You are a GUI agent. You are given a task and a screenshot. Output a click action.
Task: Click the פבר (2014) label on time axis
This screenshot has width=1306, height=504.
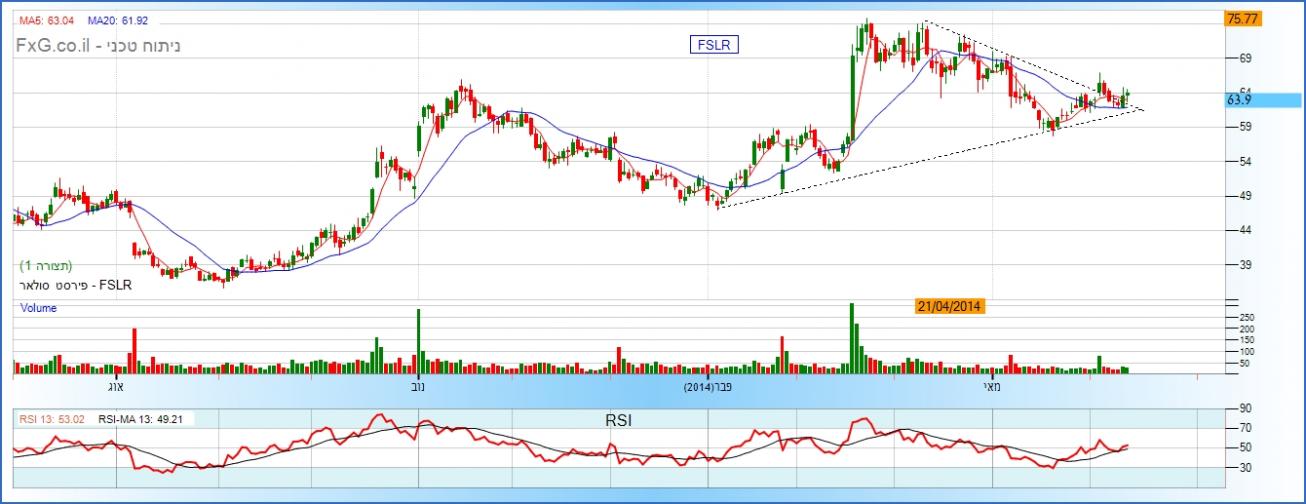712,385
